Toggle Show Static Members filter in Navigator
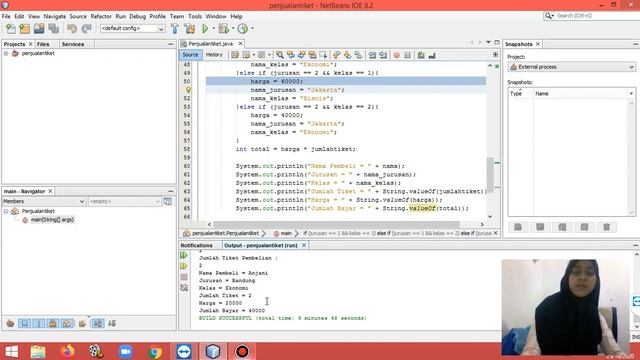This screenshot has width=640, height=360. tap(39, 324)
